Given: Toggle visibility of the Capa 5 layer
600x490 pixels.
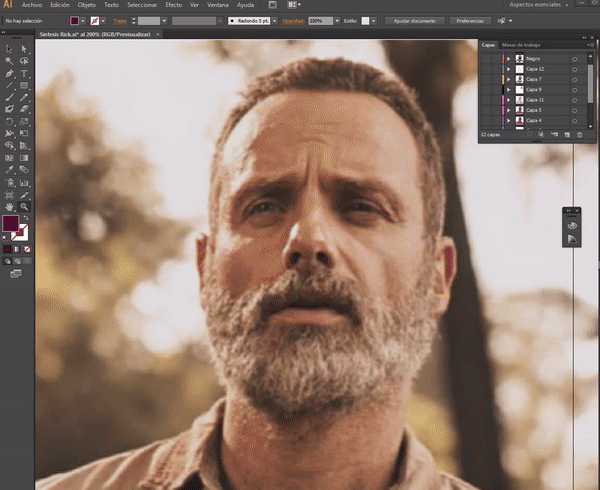Looking at the screenshot, I should pos(486,110).
